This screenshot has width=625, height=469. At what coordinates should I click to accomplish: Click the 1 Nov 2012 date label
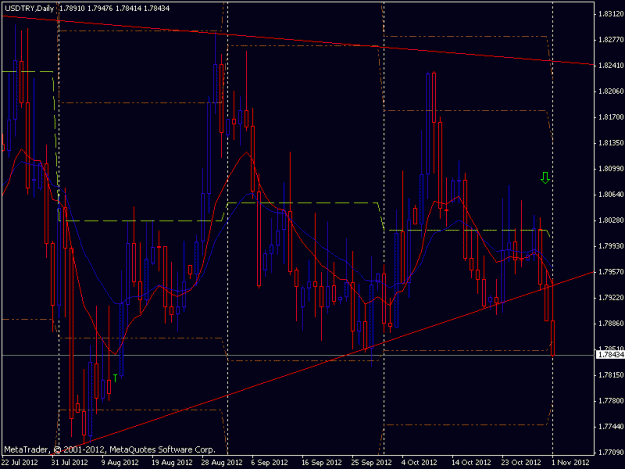click(x=570, y=462)
